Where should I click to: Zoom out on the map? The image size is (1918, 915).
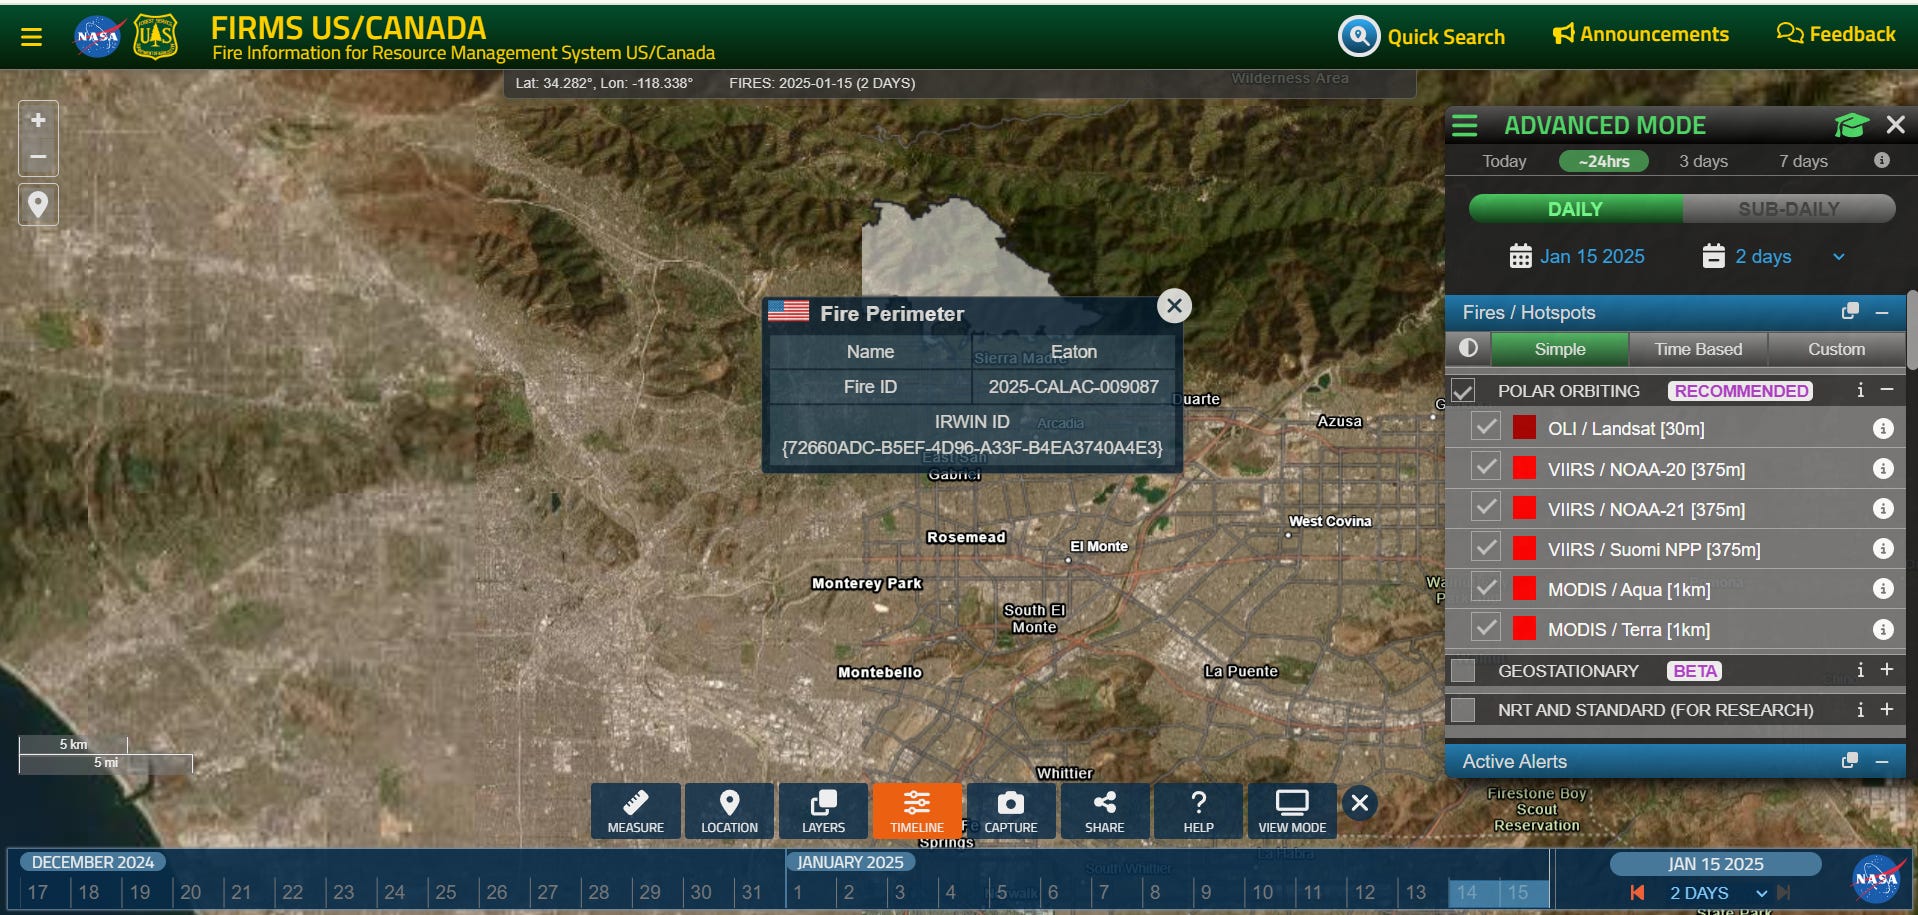pyautogui.click(x=38, y=157)
